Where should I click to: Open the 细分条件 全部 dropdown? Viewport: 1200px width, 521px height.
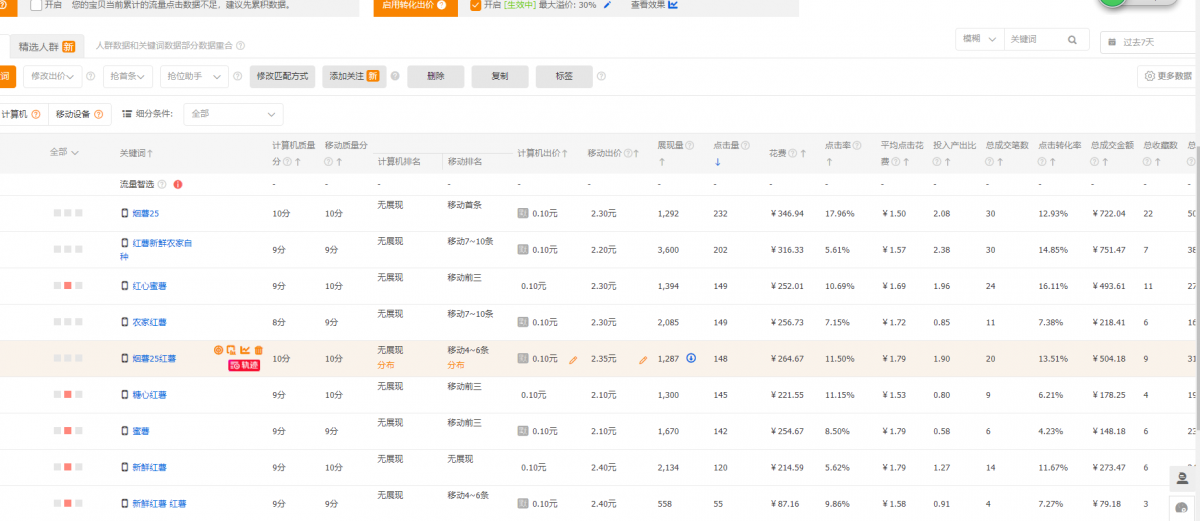click(233, 114)
